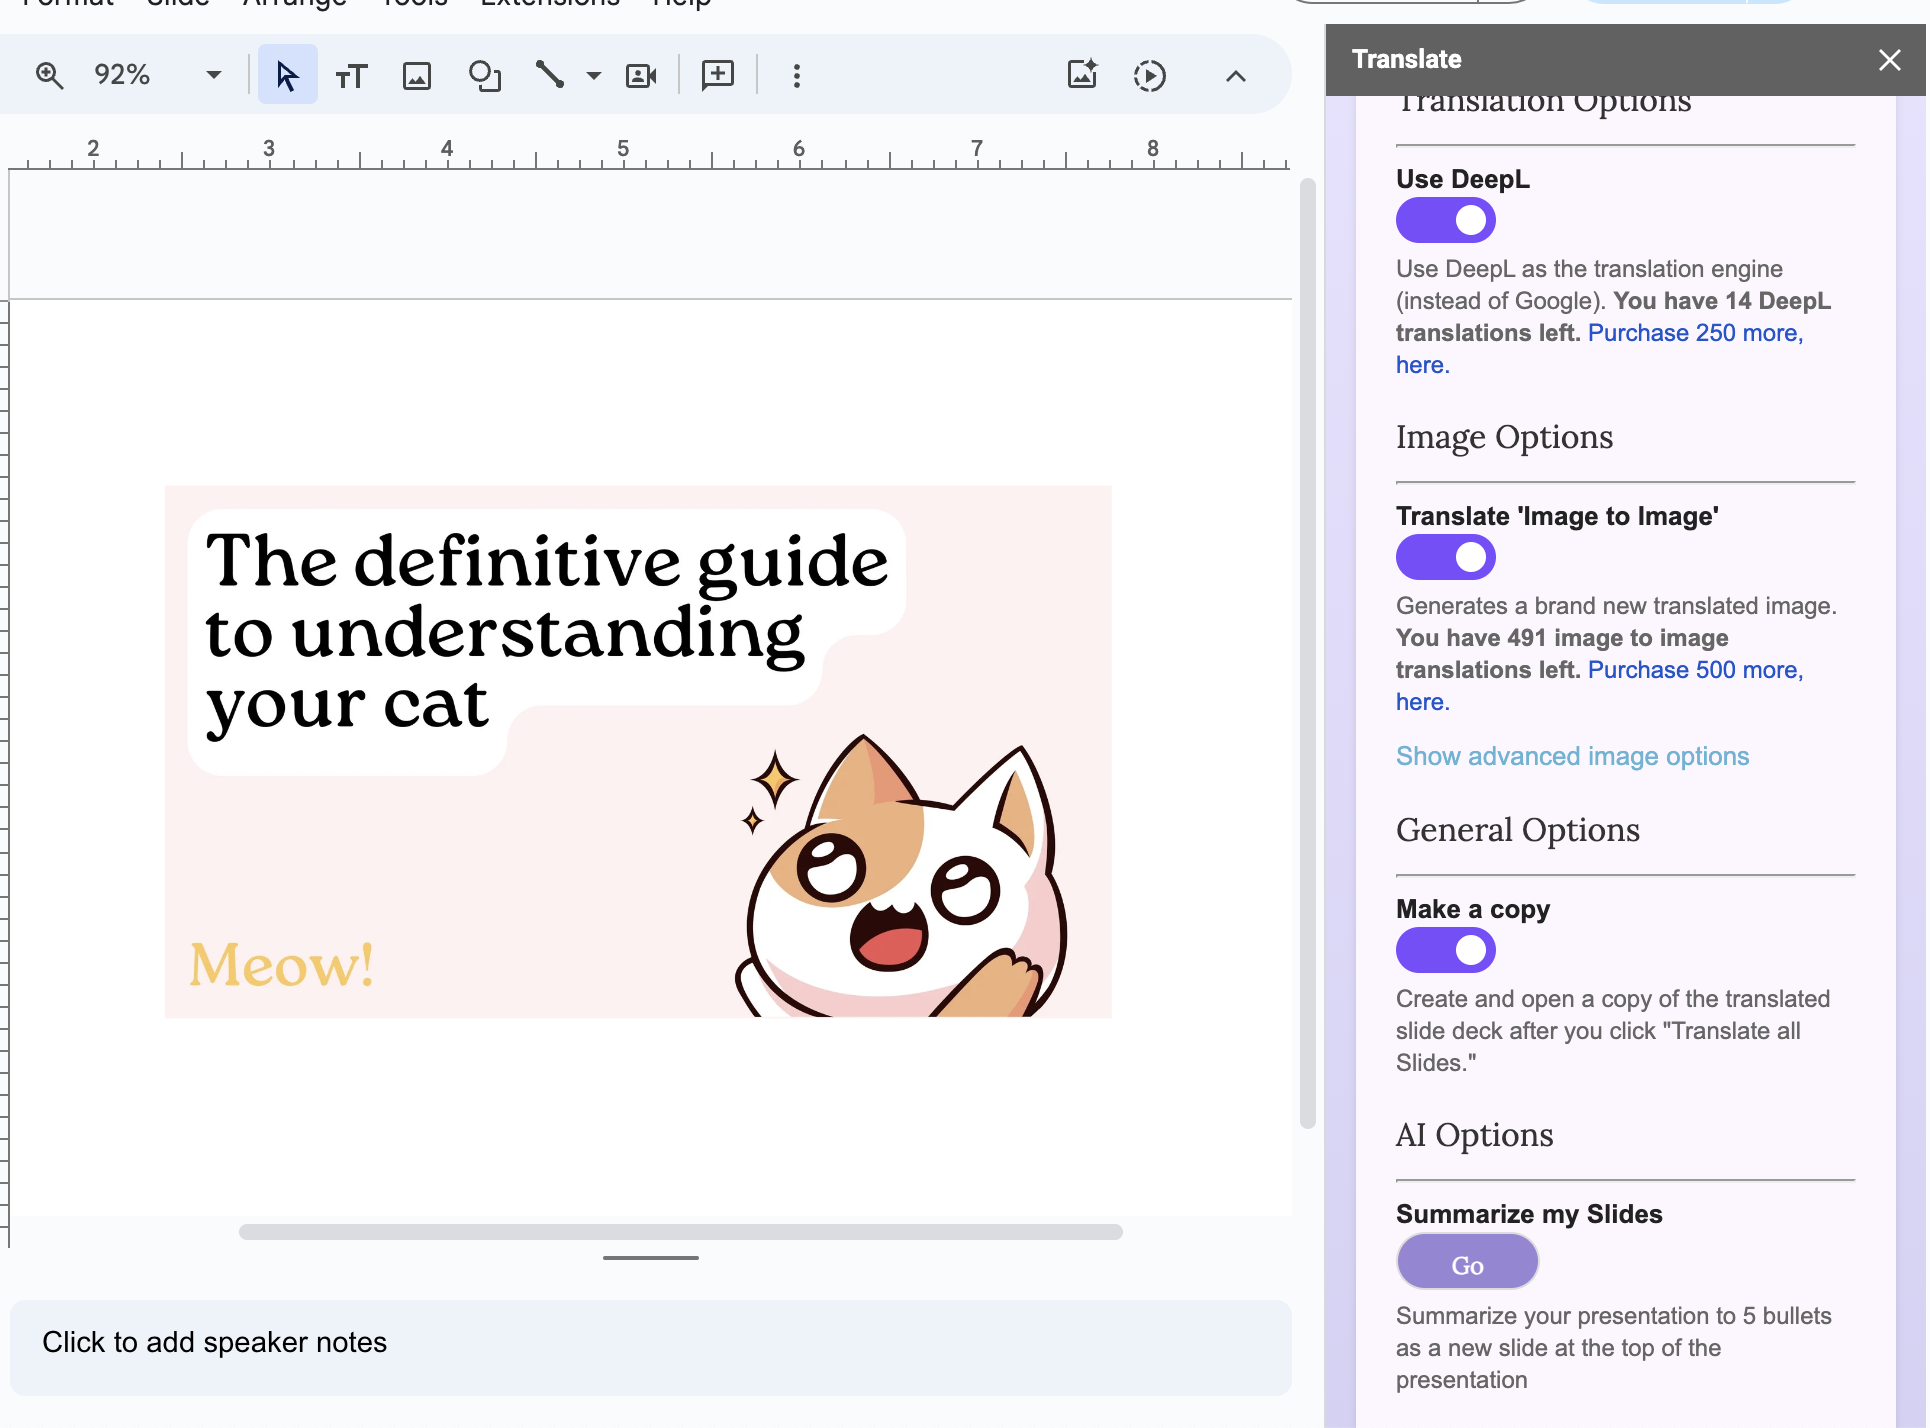
Task: Toggle the Use DeepL switch
Action: [1446, 220]
